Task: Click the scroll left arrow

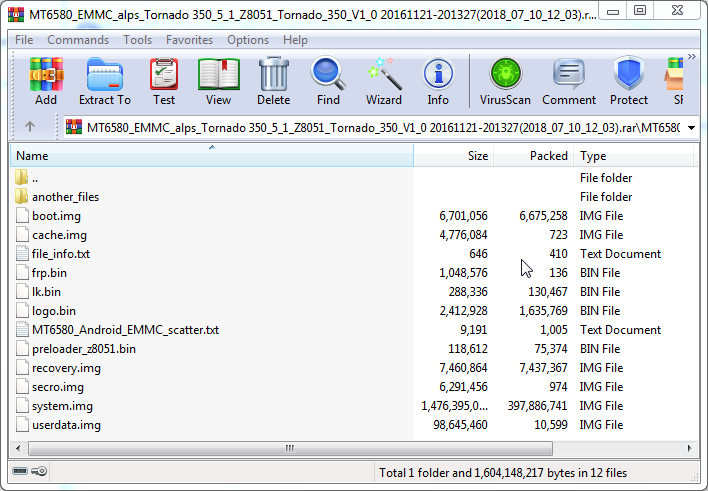Action: [x=18, y=449]
